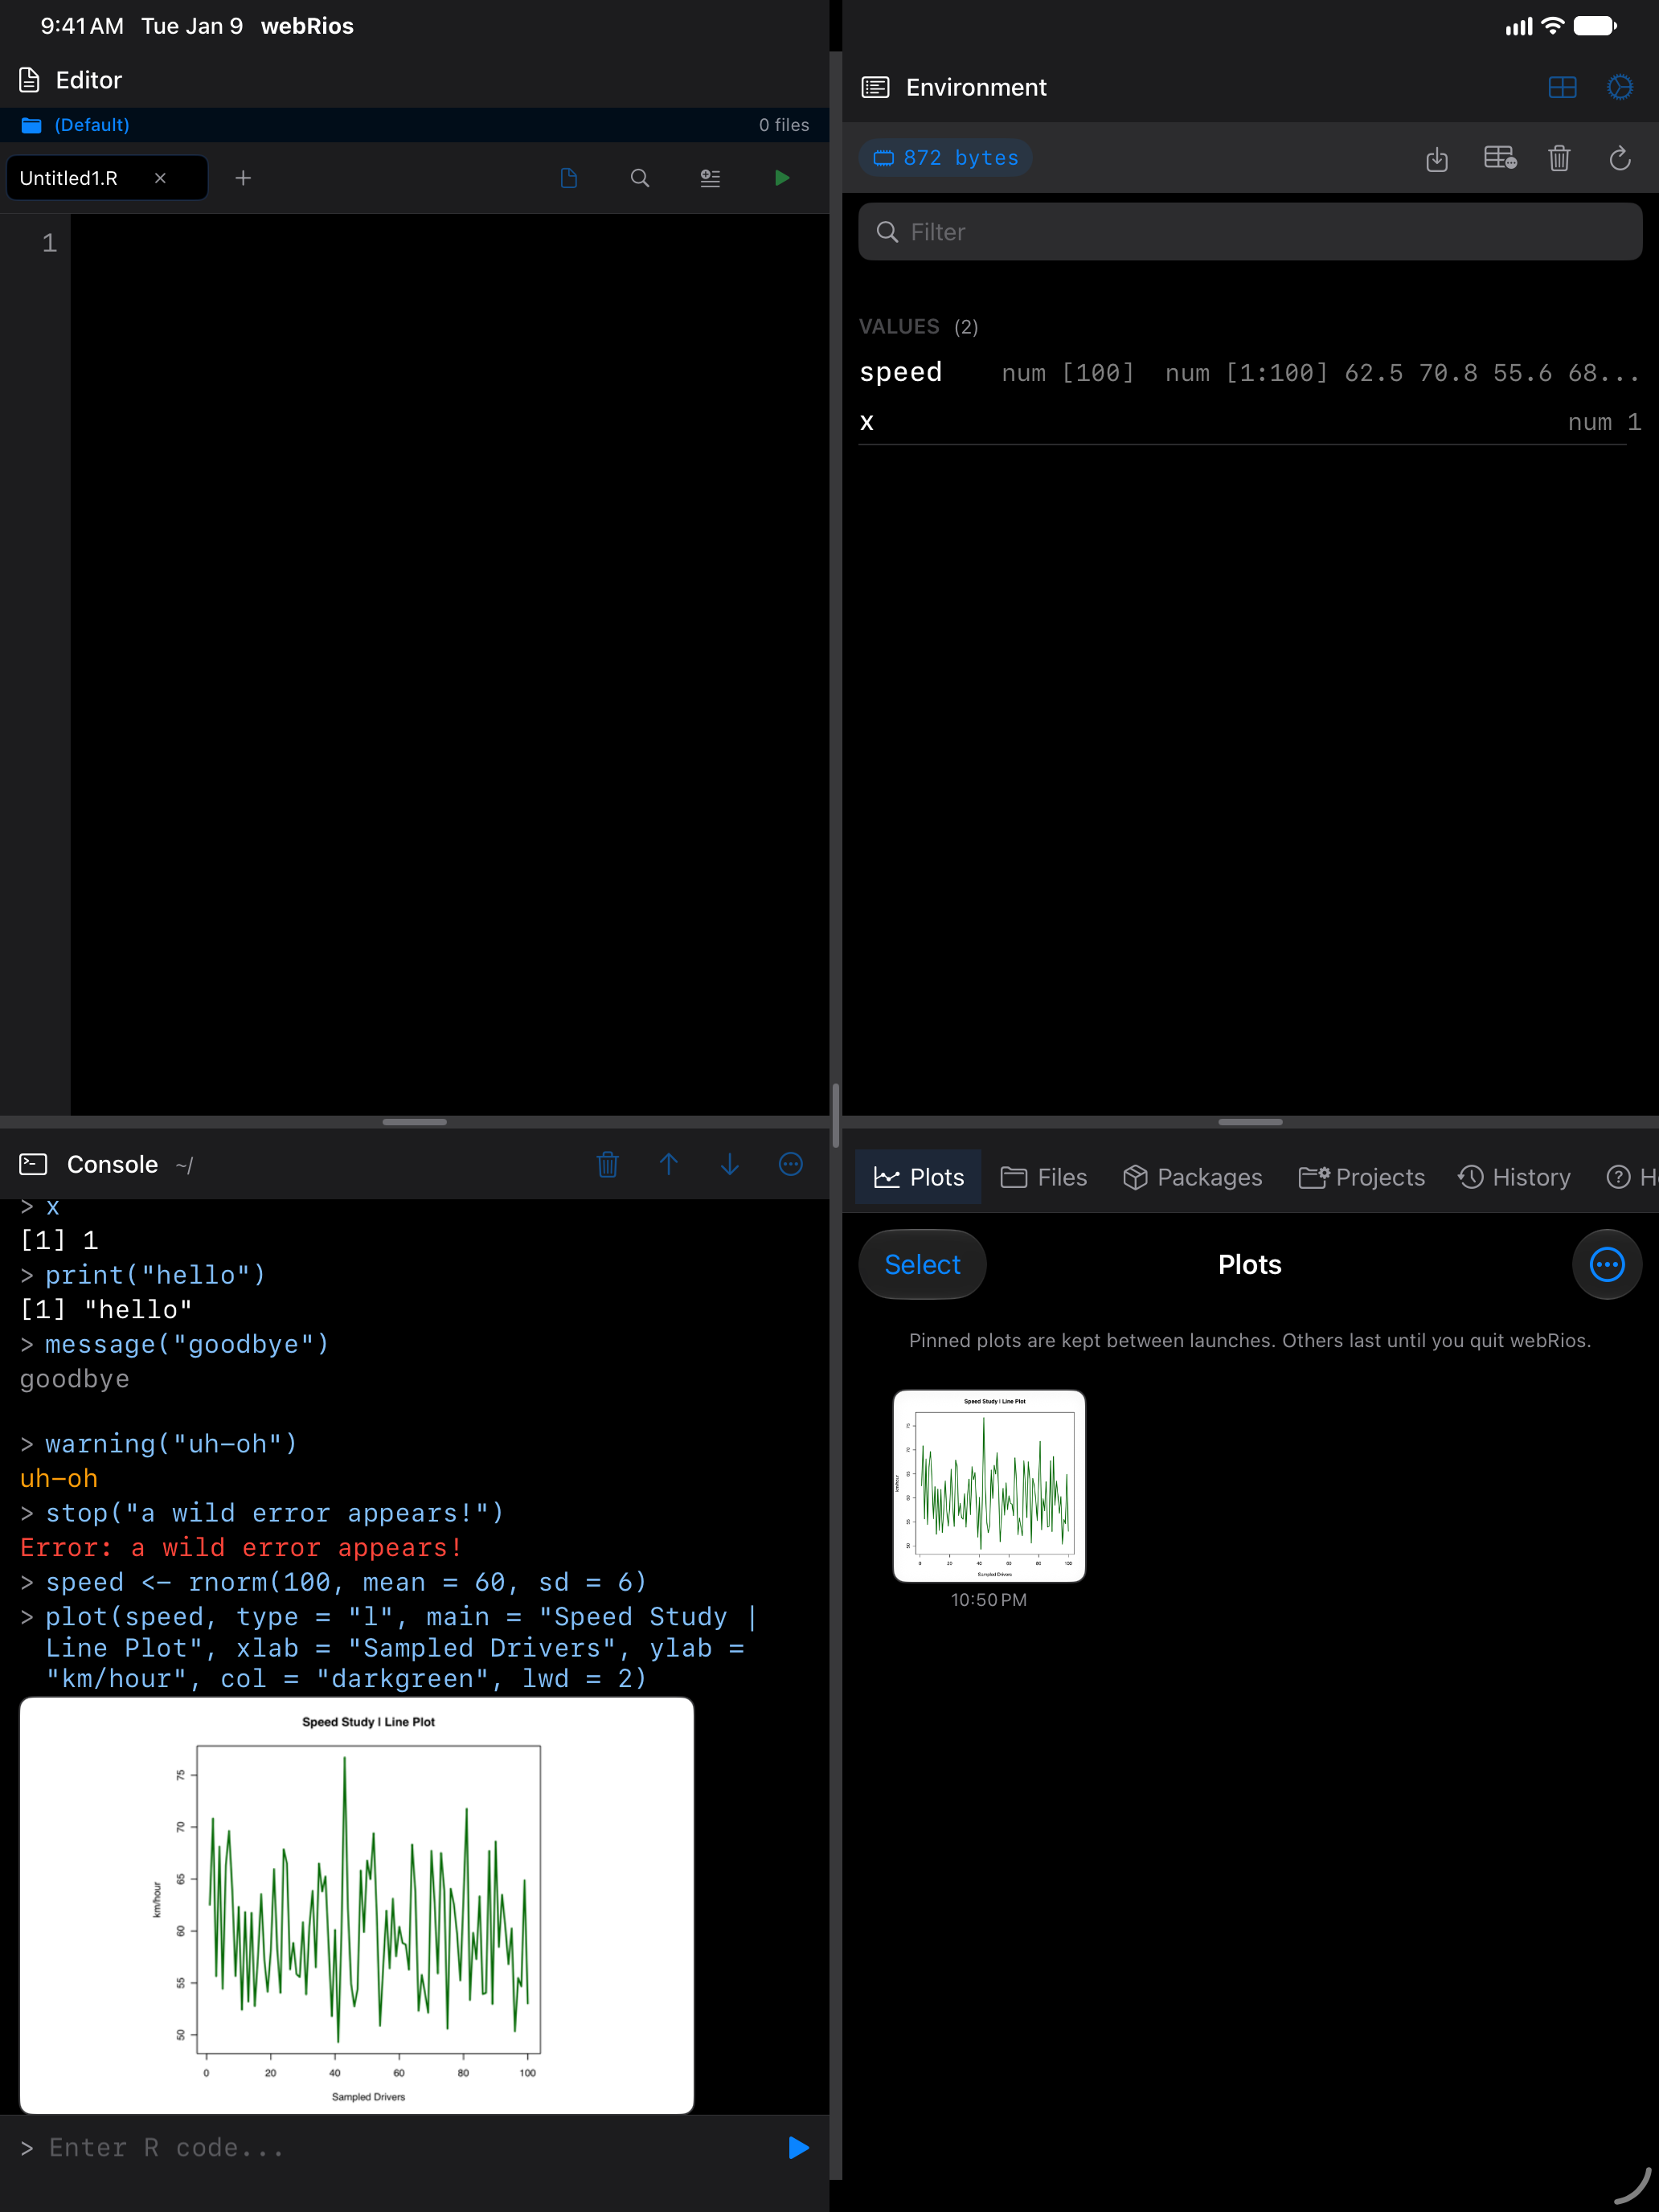The width and height of the screenshot is (1659, 2212).
Task: Open the environment data table viewer icon
Action: coord(1500,158)
